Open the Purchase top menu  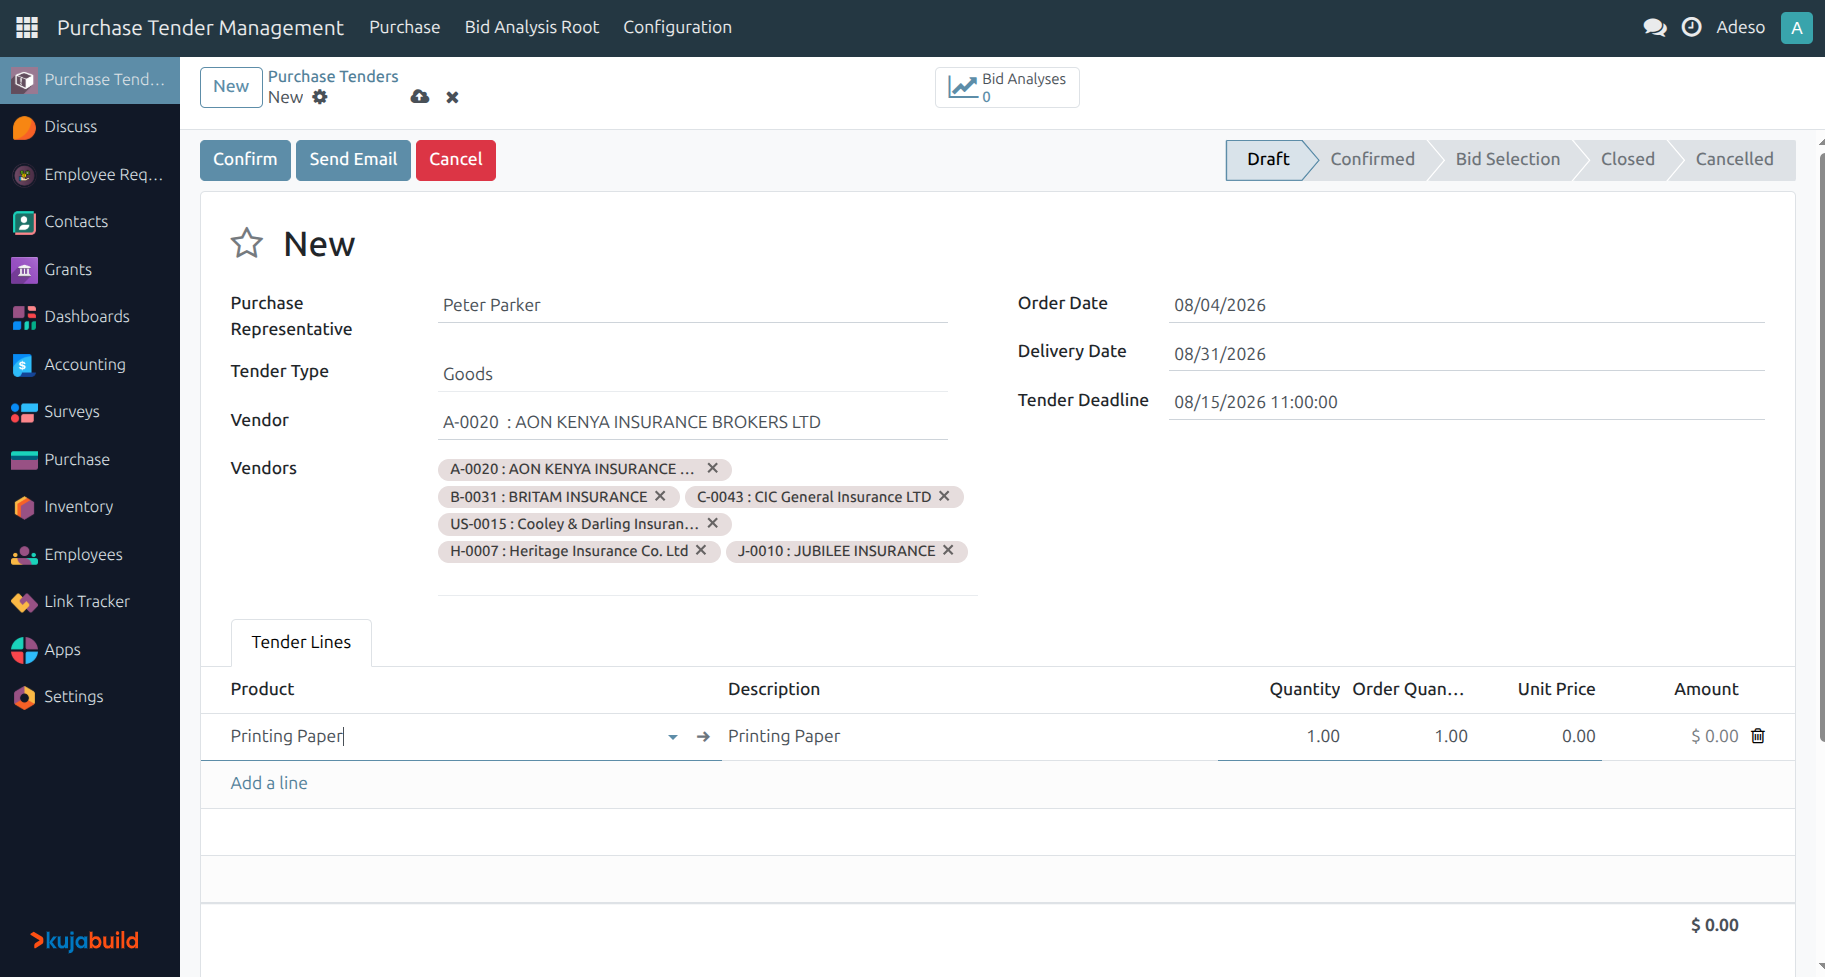coord(405,27)
